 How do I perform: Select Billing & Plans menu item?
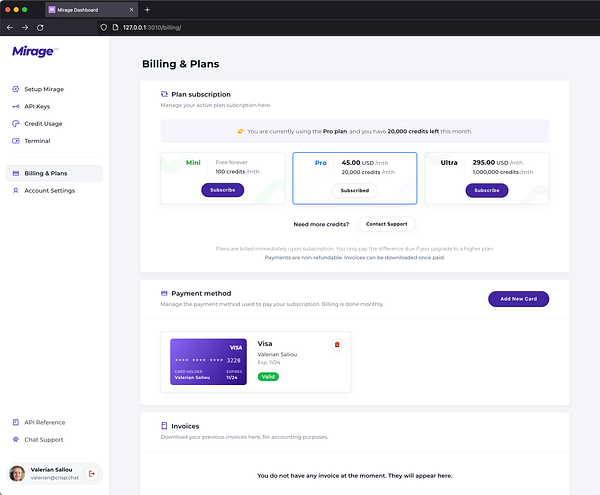(x=54, y=173)
